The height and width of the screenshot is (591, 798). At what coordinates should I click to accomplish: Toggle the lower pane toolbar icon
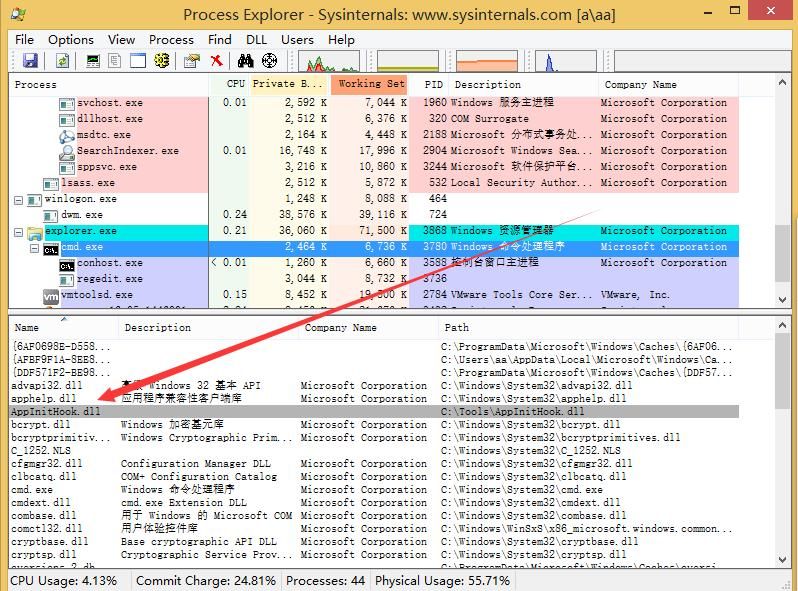[x=138, y=61]
